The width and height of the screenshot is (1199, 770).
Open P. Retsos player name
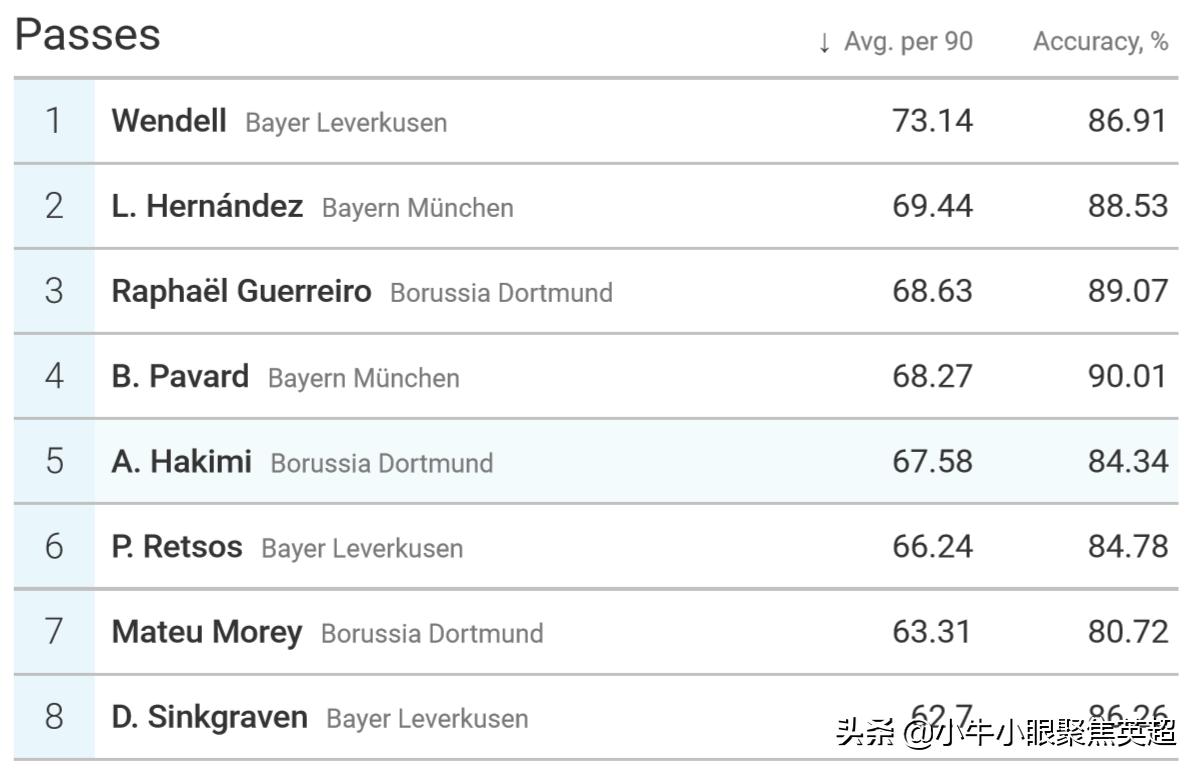coord(177,546)
